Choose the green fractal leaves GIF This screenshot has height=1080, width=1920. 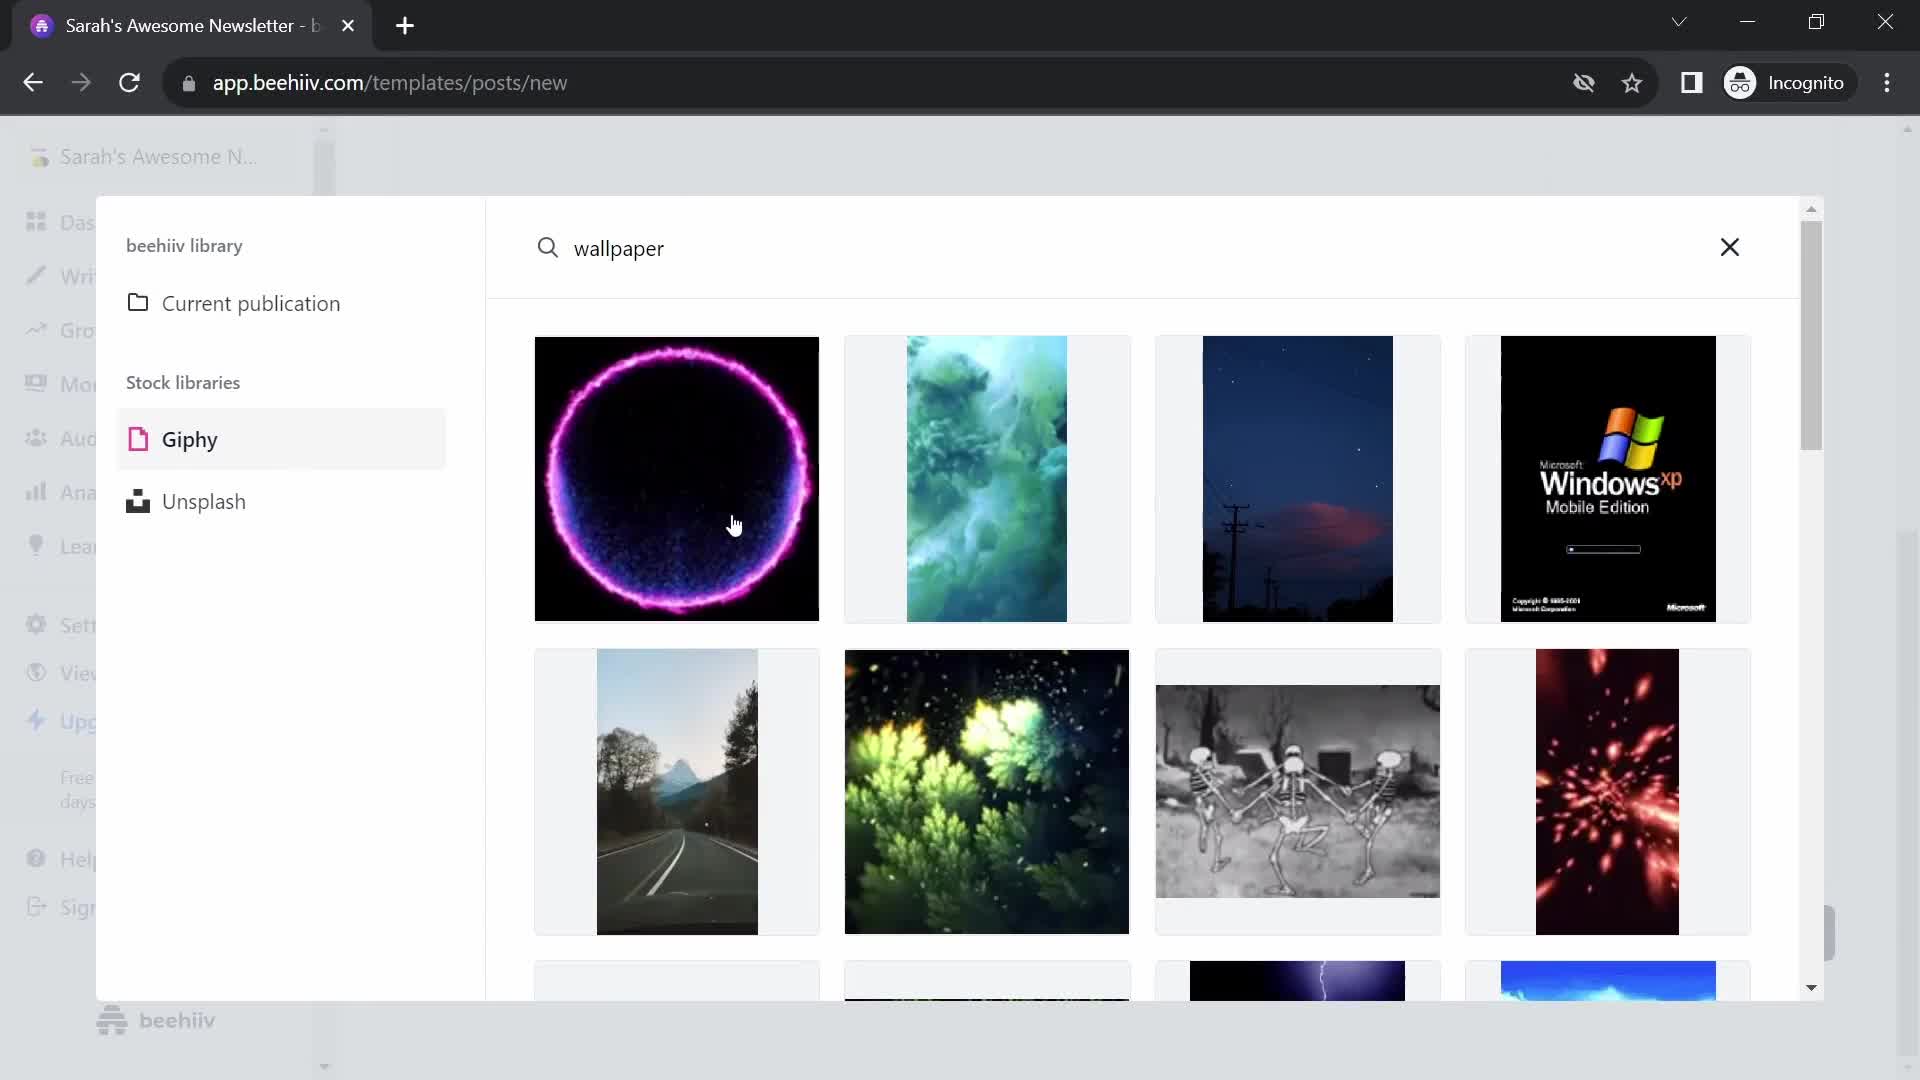click(x=987, y=792)
